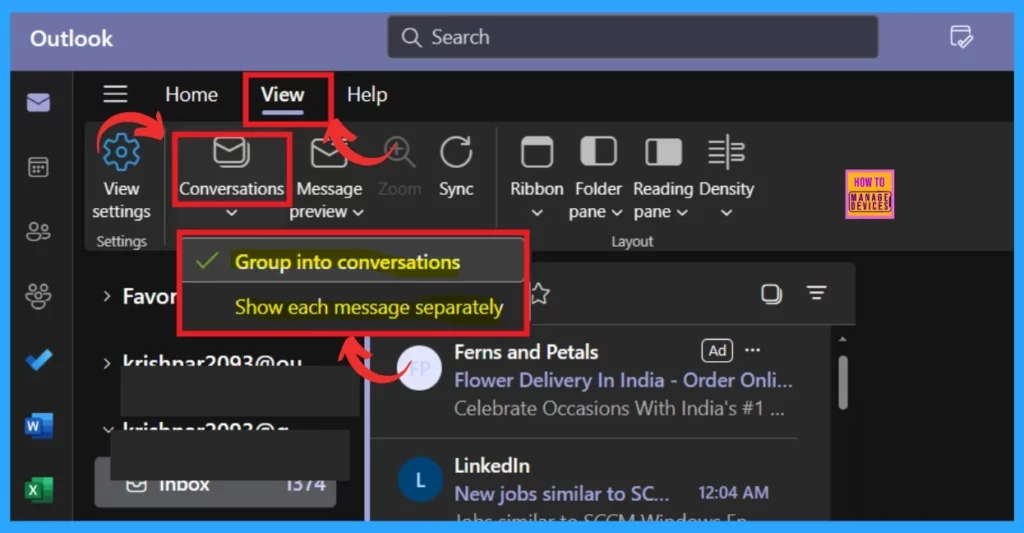1024x533 pixels.
Task: Launch the To Do checkmark app
Action: 39,360
